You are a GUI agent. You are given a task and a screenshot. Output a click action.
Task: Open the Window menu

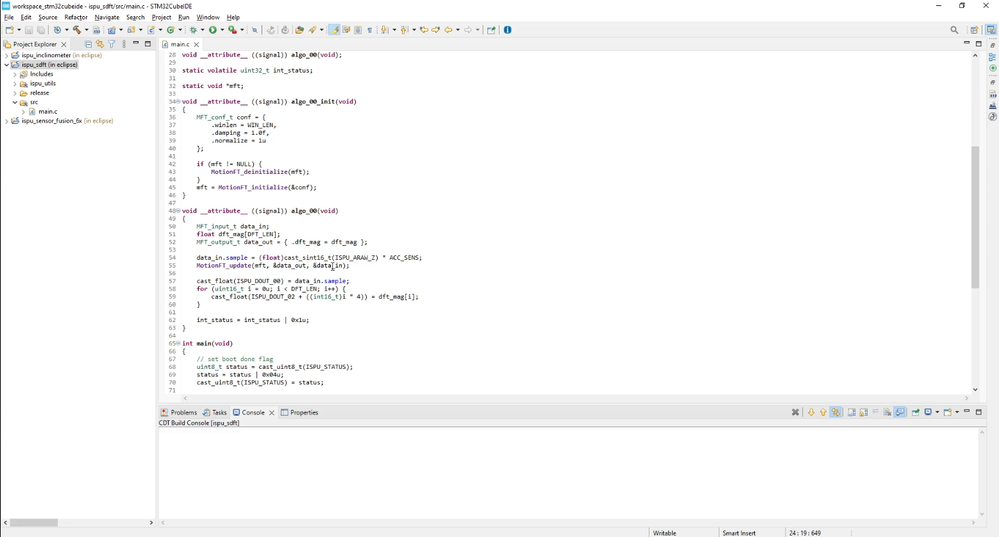[x=208, y=17]
